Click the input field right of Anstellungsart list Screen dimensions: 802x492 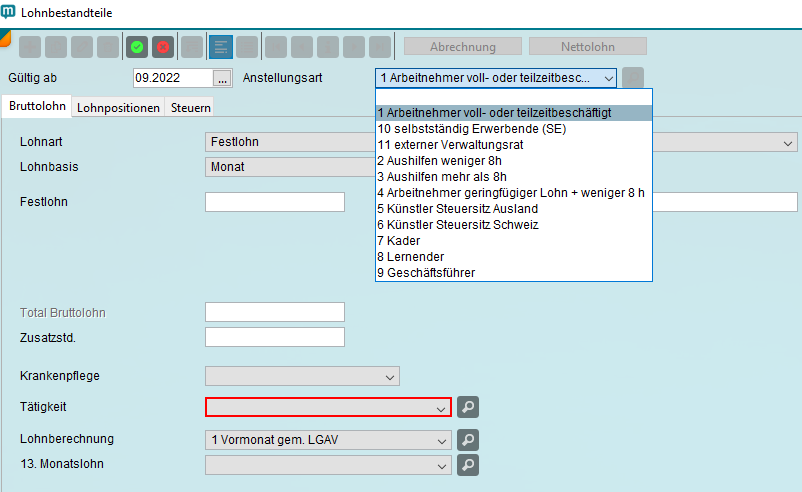click(725, 202)
